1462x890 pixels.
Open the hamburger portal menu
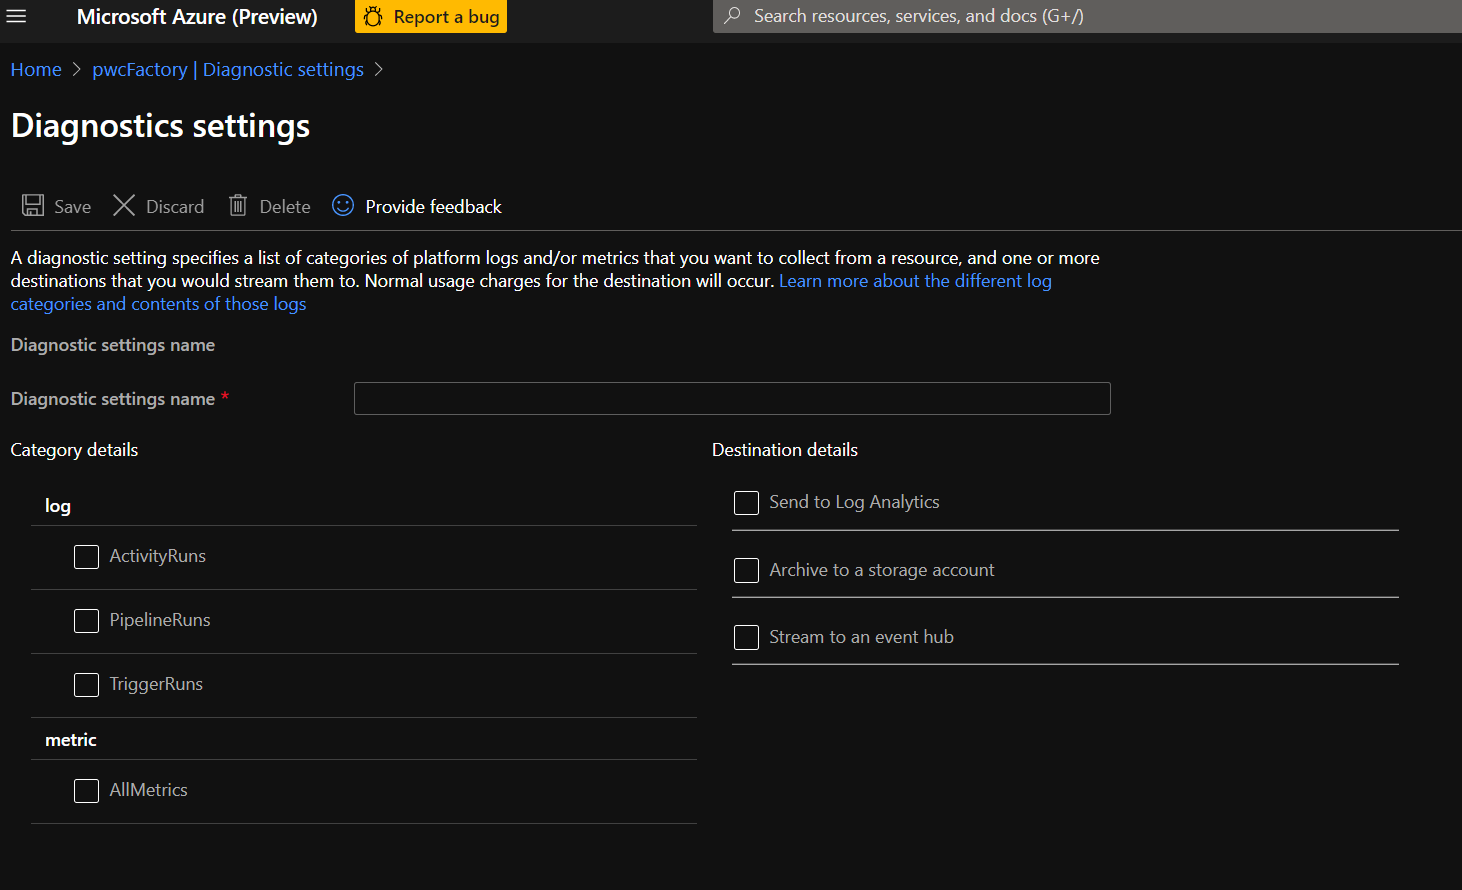point(16,16)
